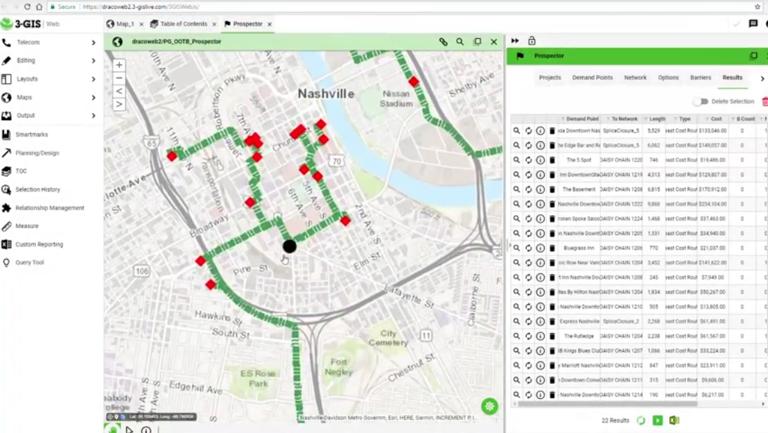This screenshot has height=433, width=768.
Task: Select the Results tab
Action: (732, 77)
